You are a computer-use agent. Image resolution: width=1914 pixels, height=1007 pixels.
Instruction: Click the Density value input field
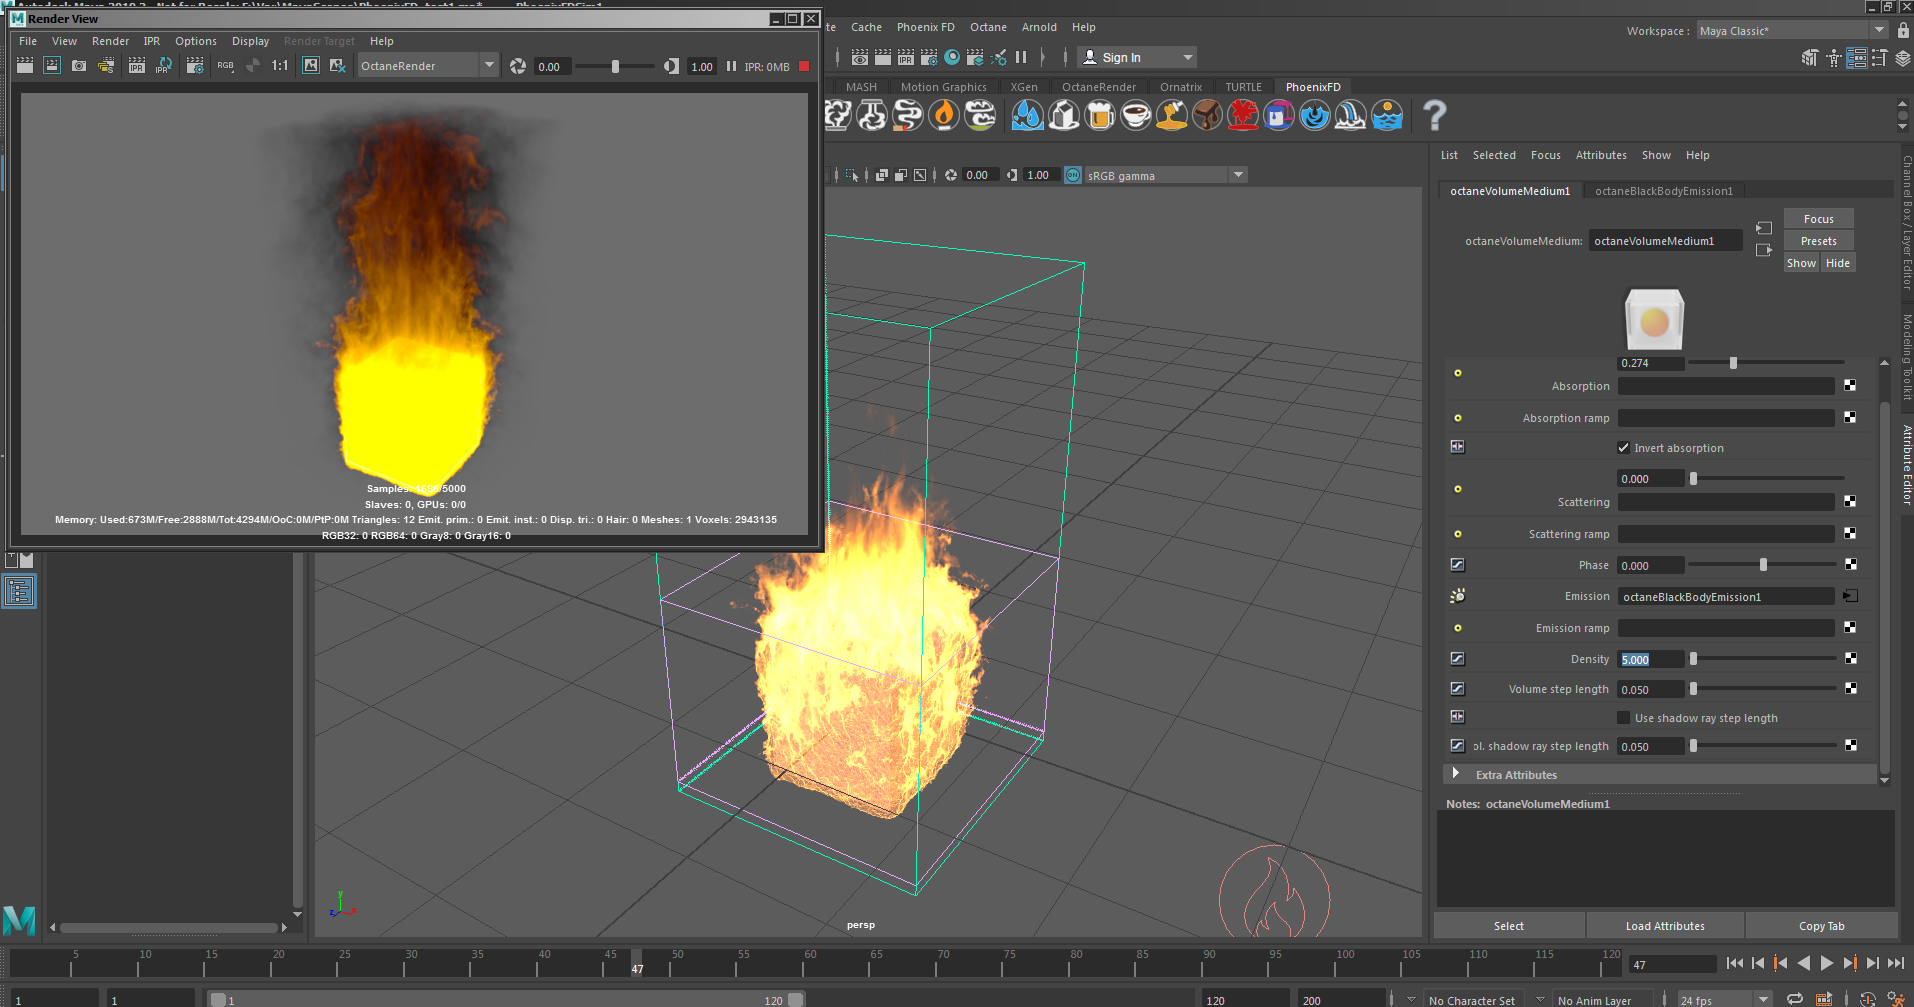(x=1651, y=659)
